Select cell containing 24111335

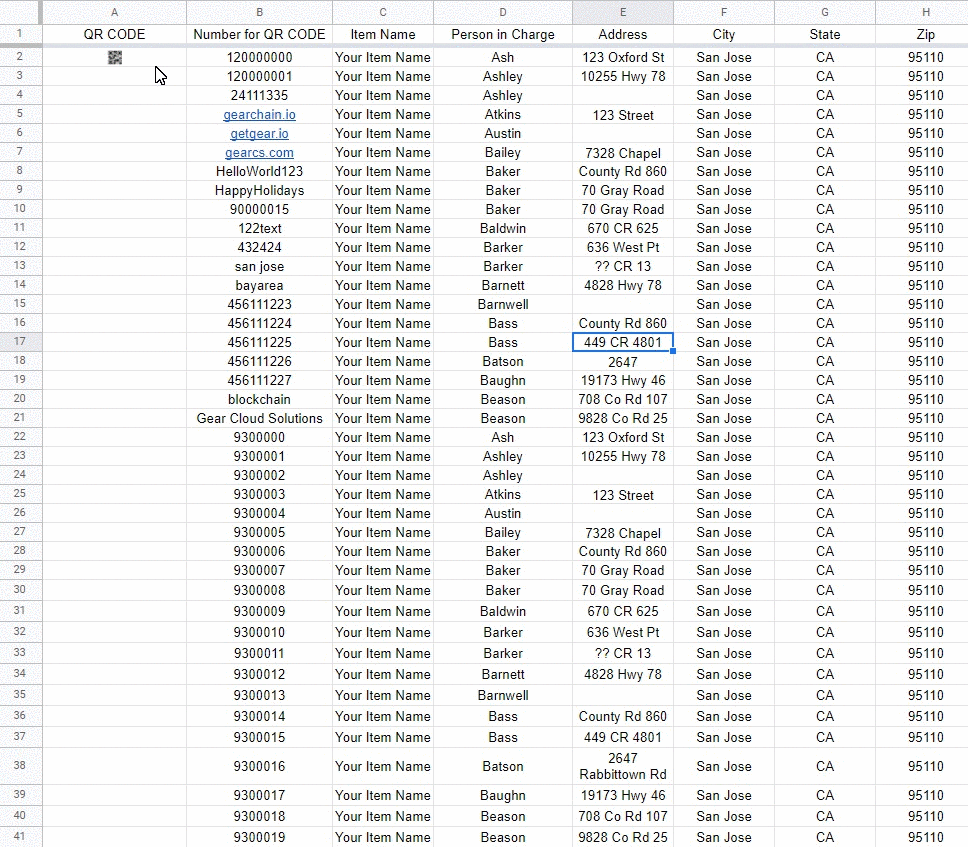(x=259, y=96)
